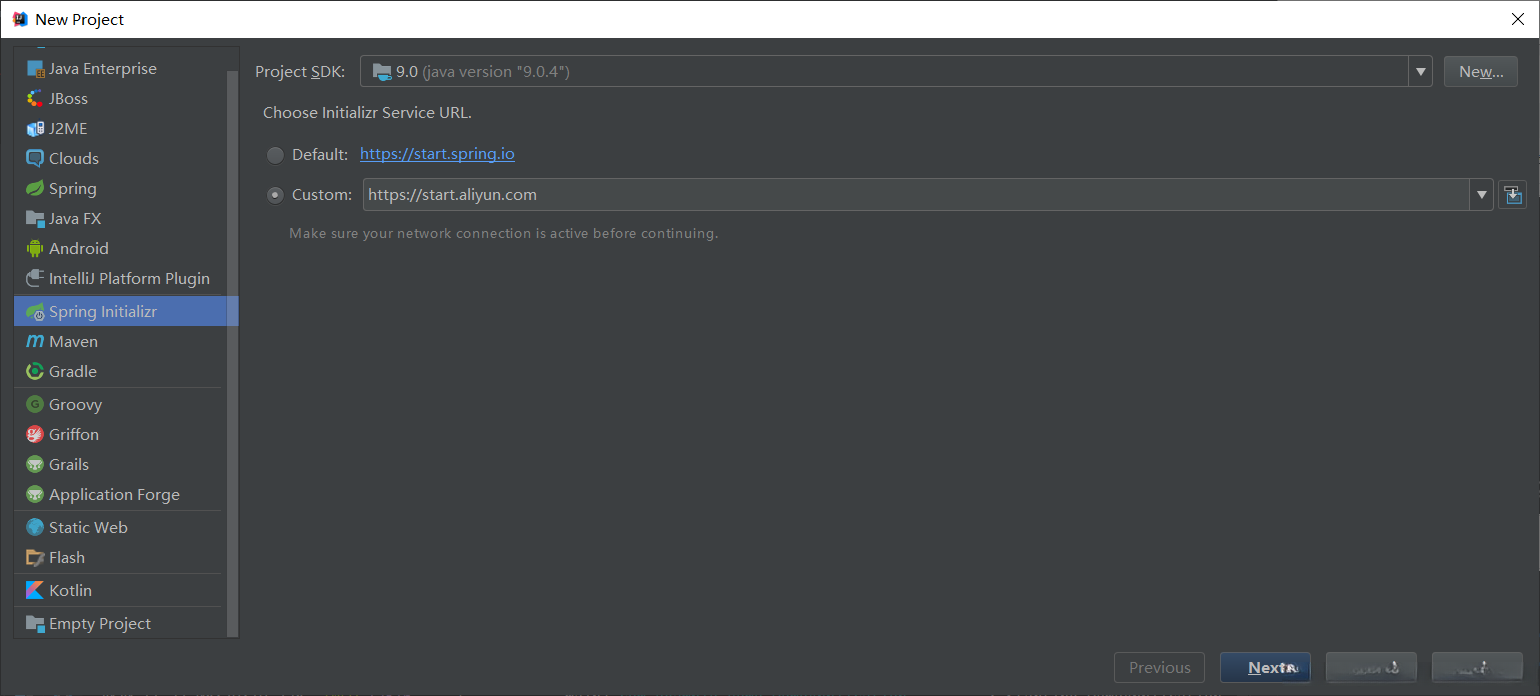1540x696 pixels.
Task: Choose the Android project icon
Action: click(x=36, y=249)
